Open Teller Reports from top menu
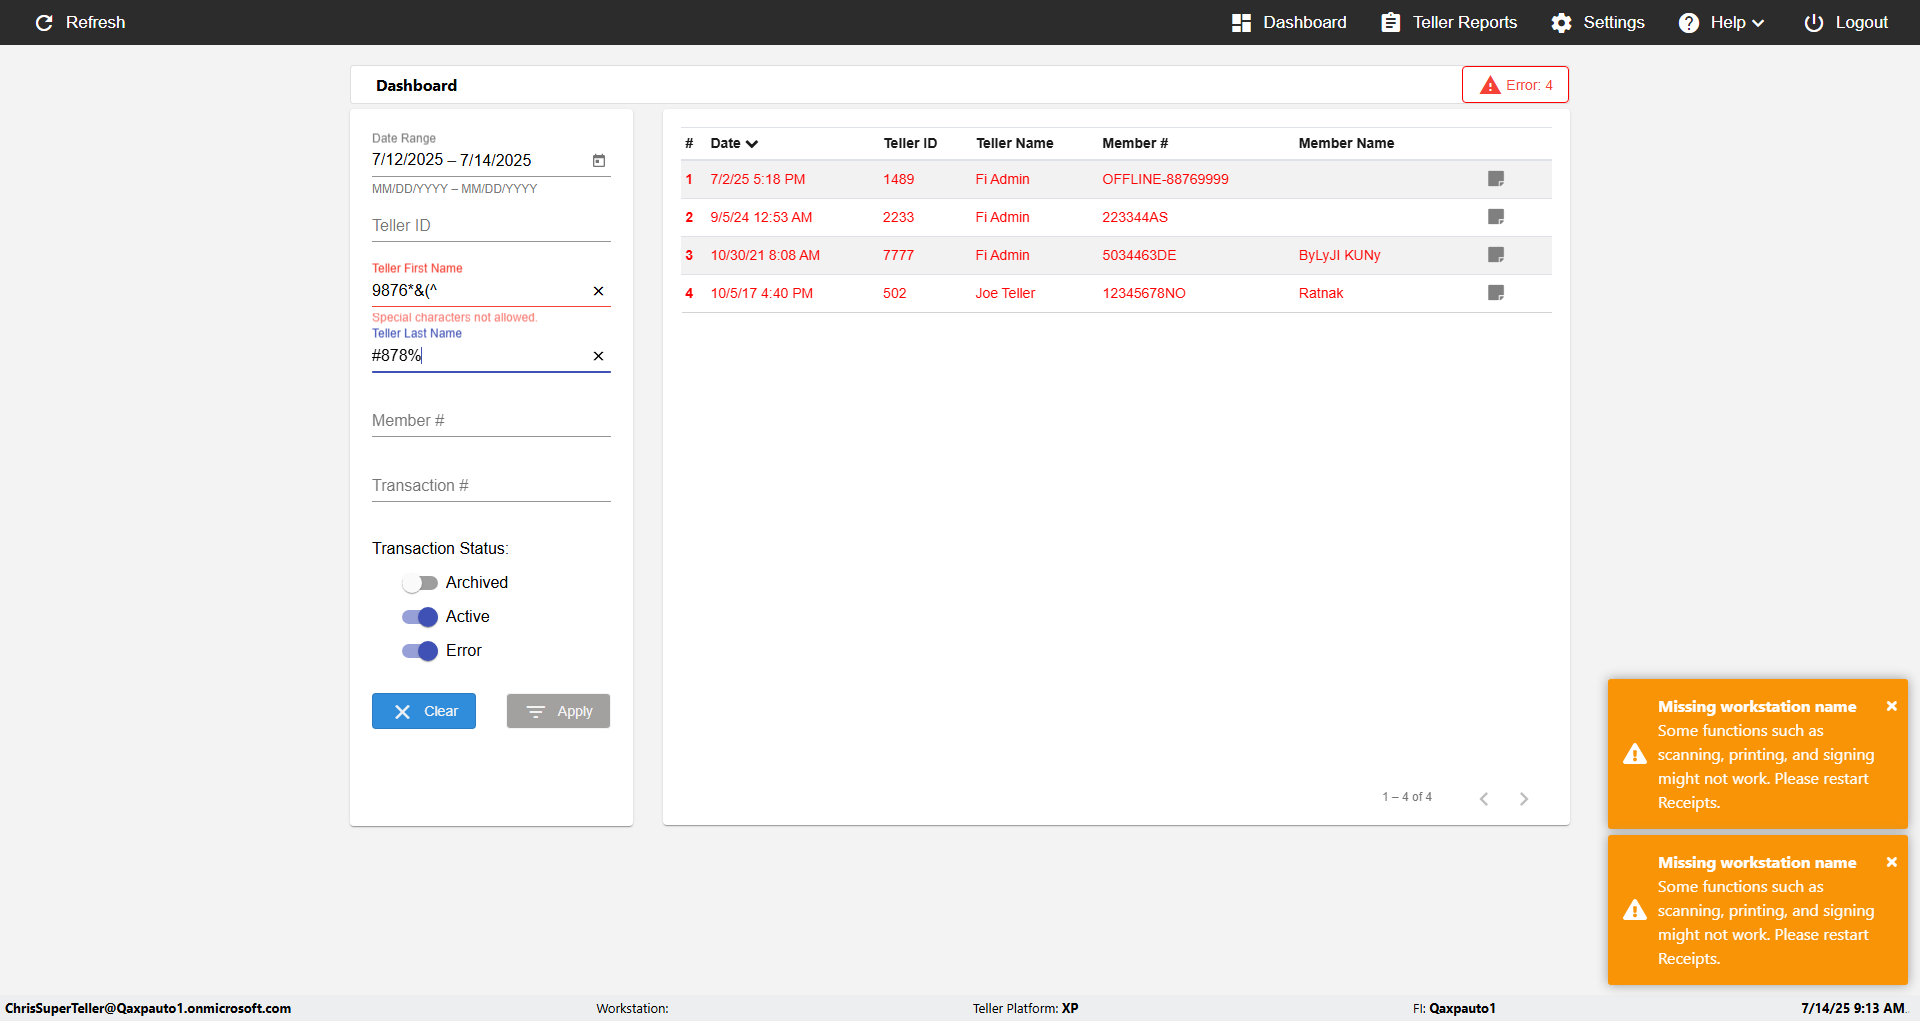 click(x=1449, y=22)
